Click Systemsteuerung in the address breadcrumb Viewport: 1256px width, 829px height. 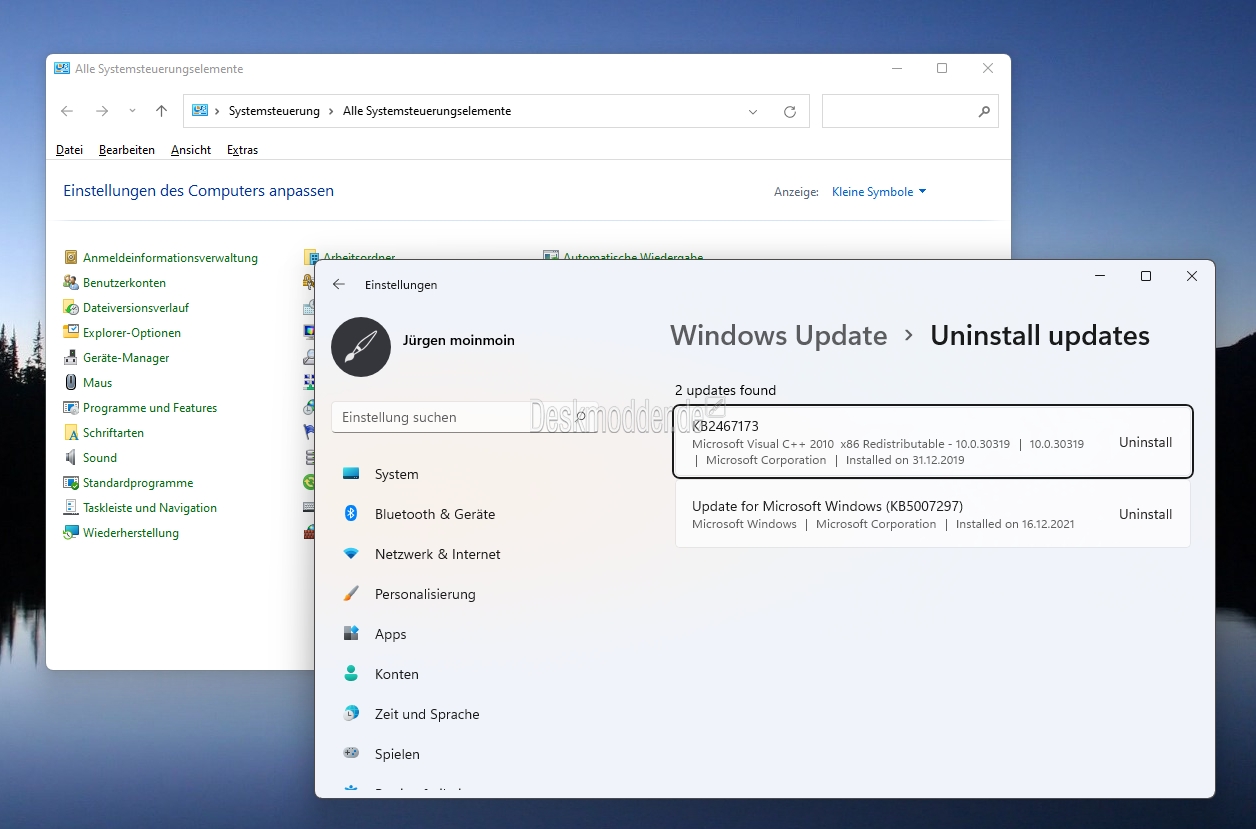(x=274, y=111)
